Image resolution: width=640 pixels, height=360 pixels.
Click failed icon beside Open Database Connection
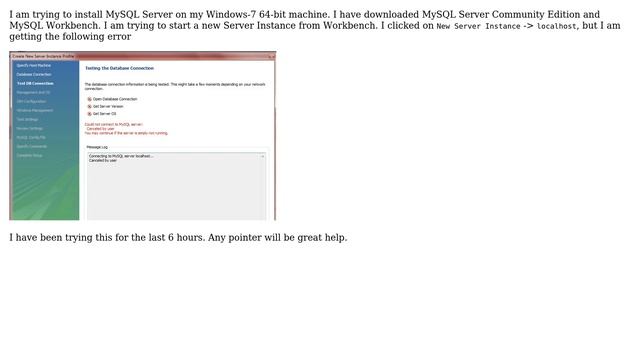click(x=89, y=99)
